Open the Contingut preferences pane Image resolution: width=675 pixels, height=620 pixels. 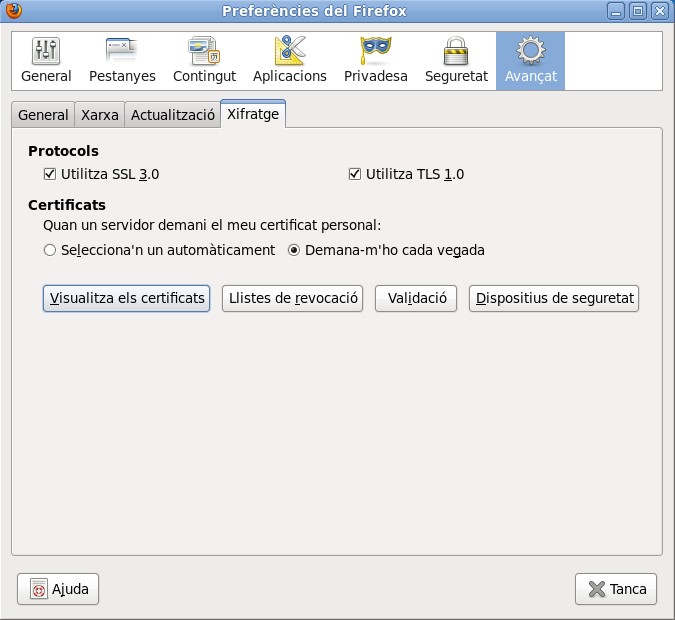(204, 61)
